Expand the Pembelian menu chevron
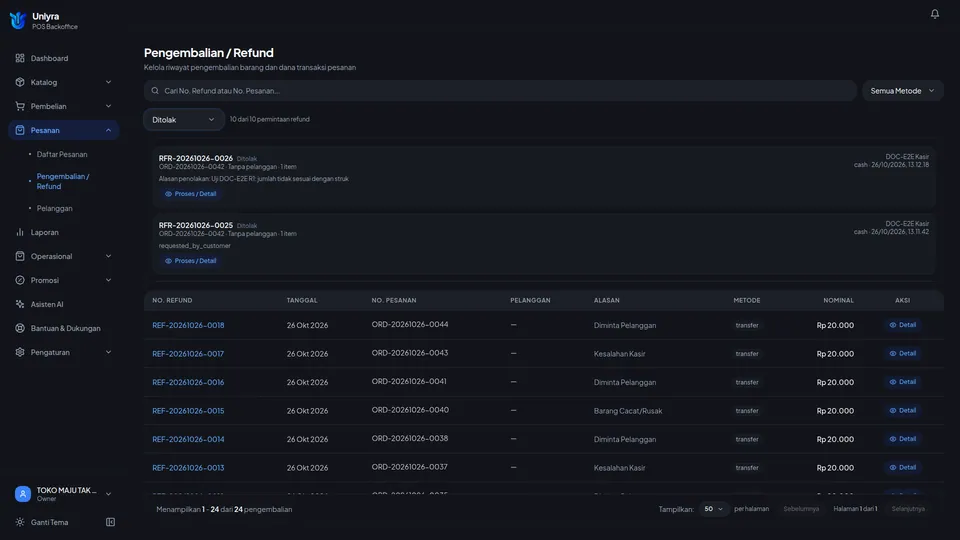960x540 pixels. (108, 106)
